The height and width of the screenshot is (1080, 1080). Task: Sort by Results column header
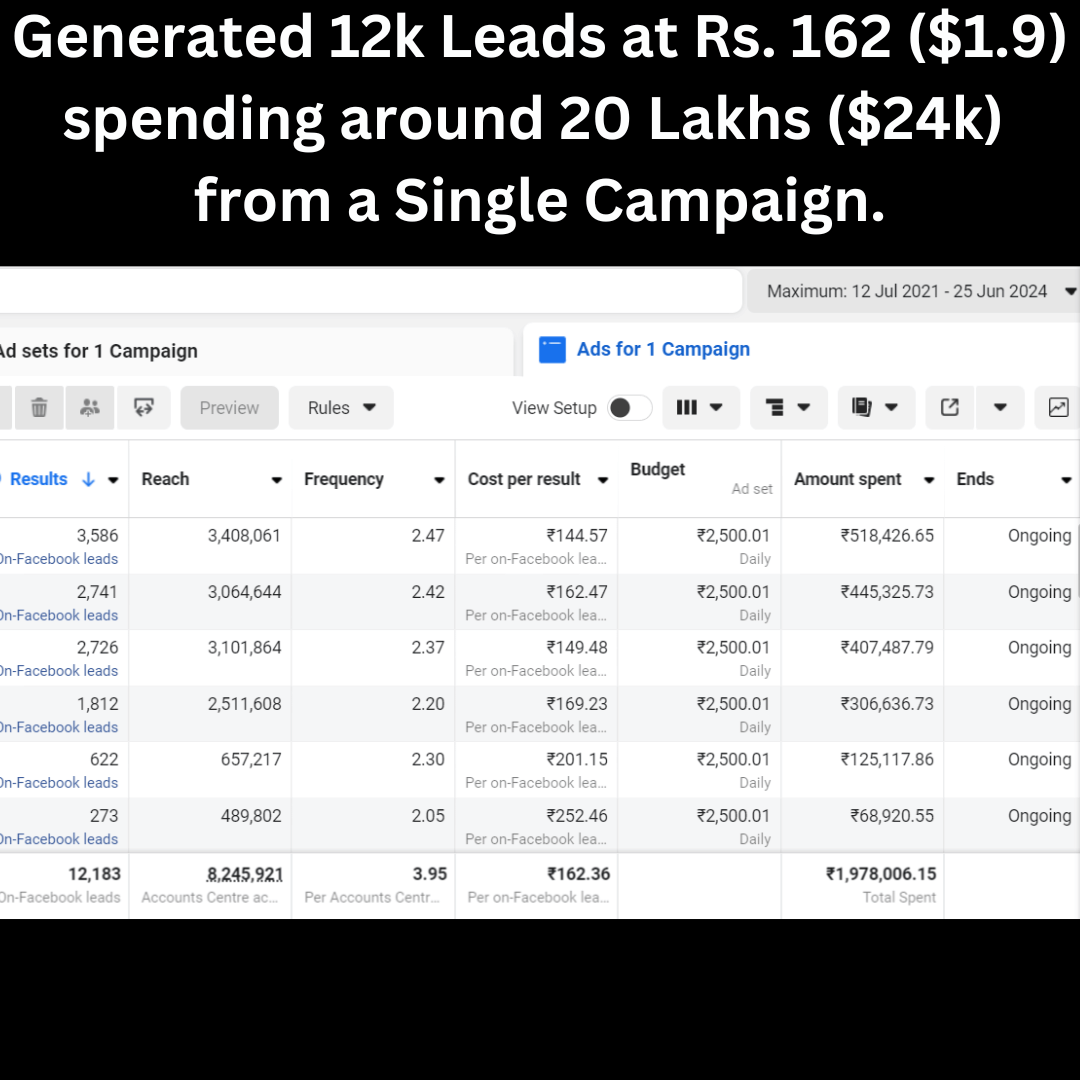pos(39,479)
